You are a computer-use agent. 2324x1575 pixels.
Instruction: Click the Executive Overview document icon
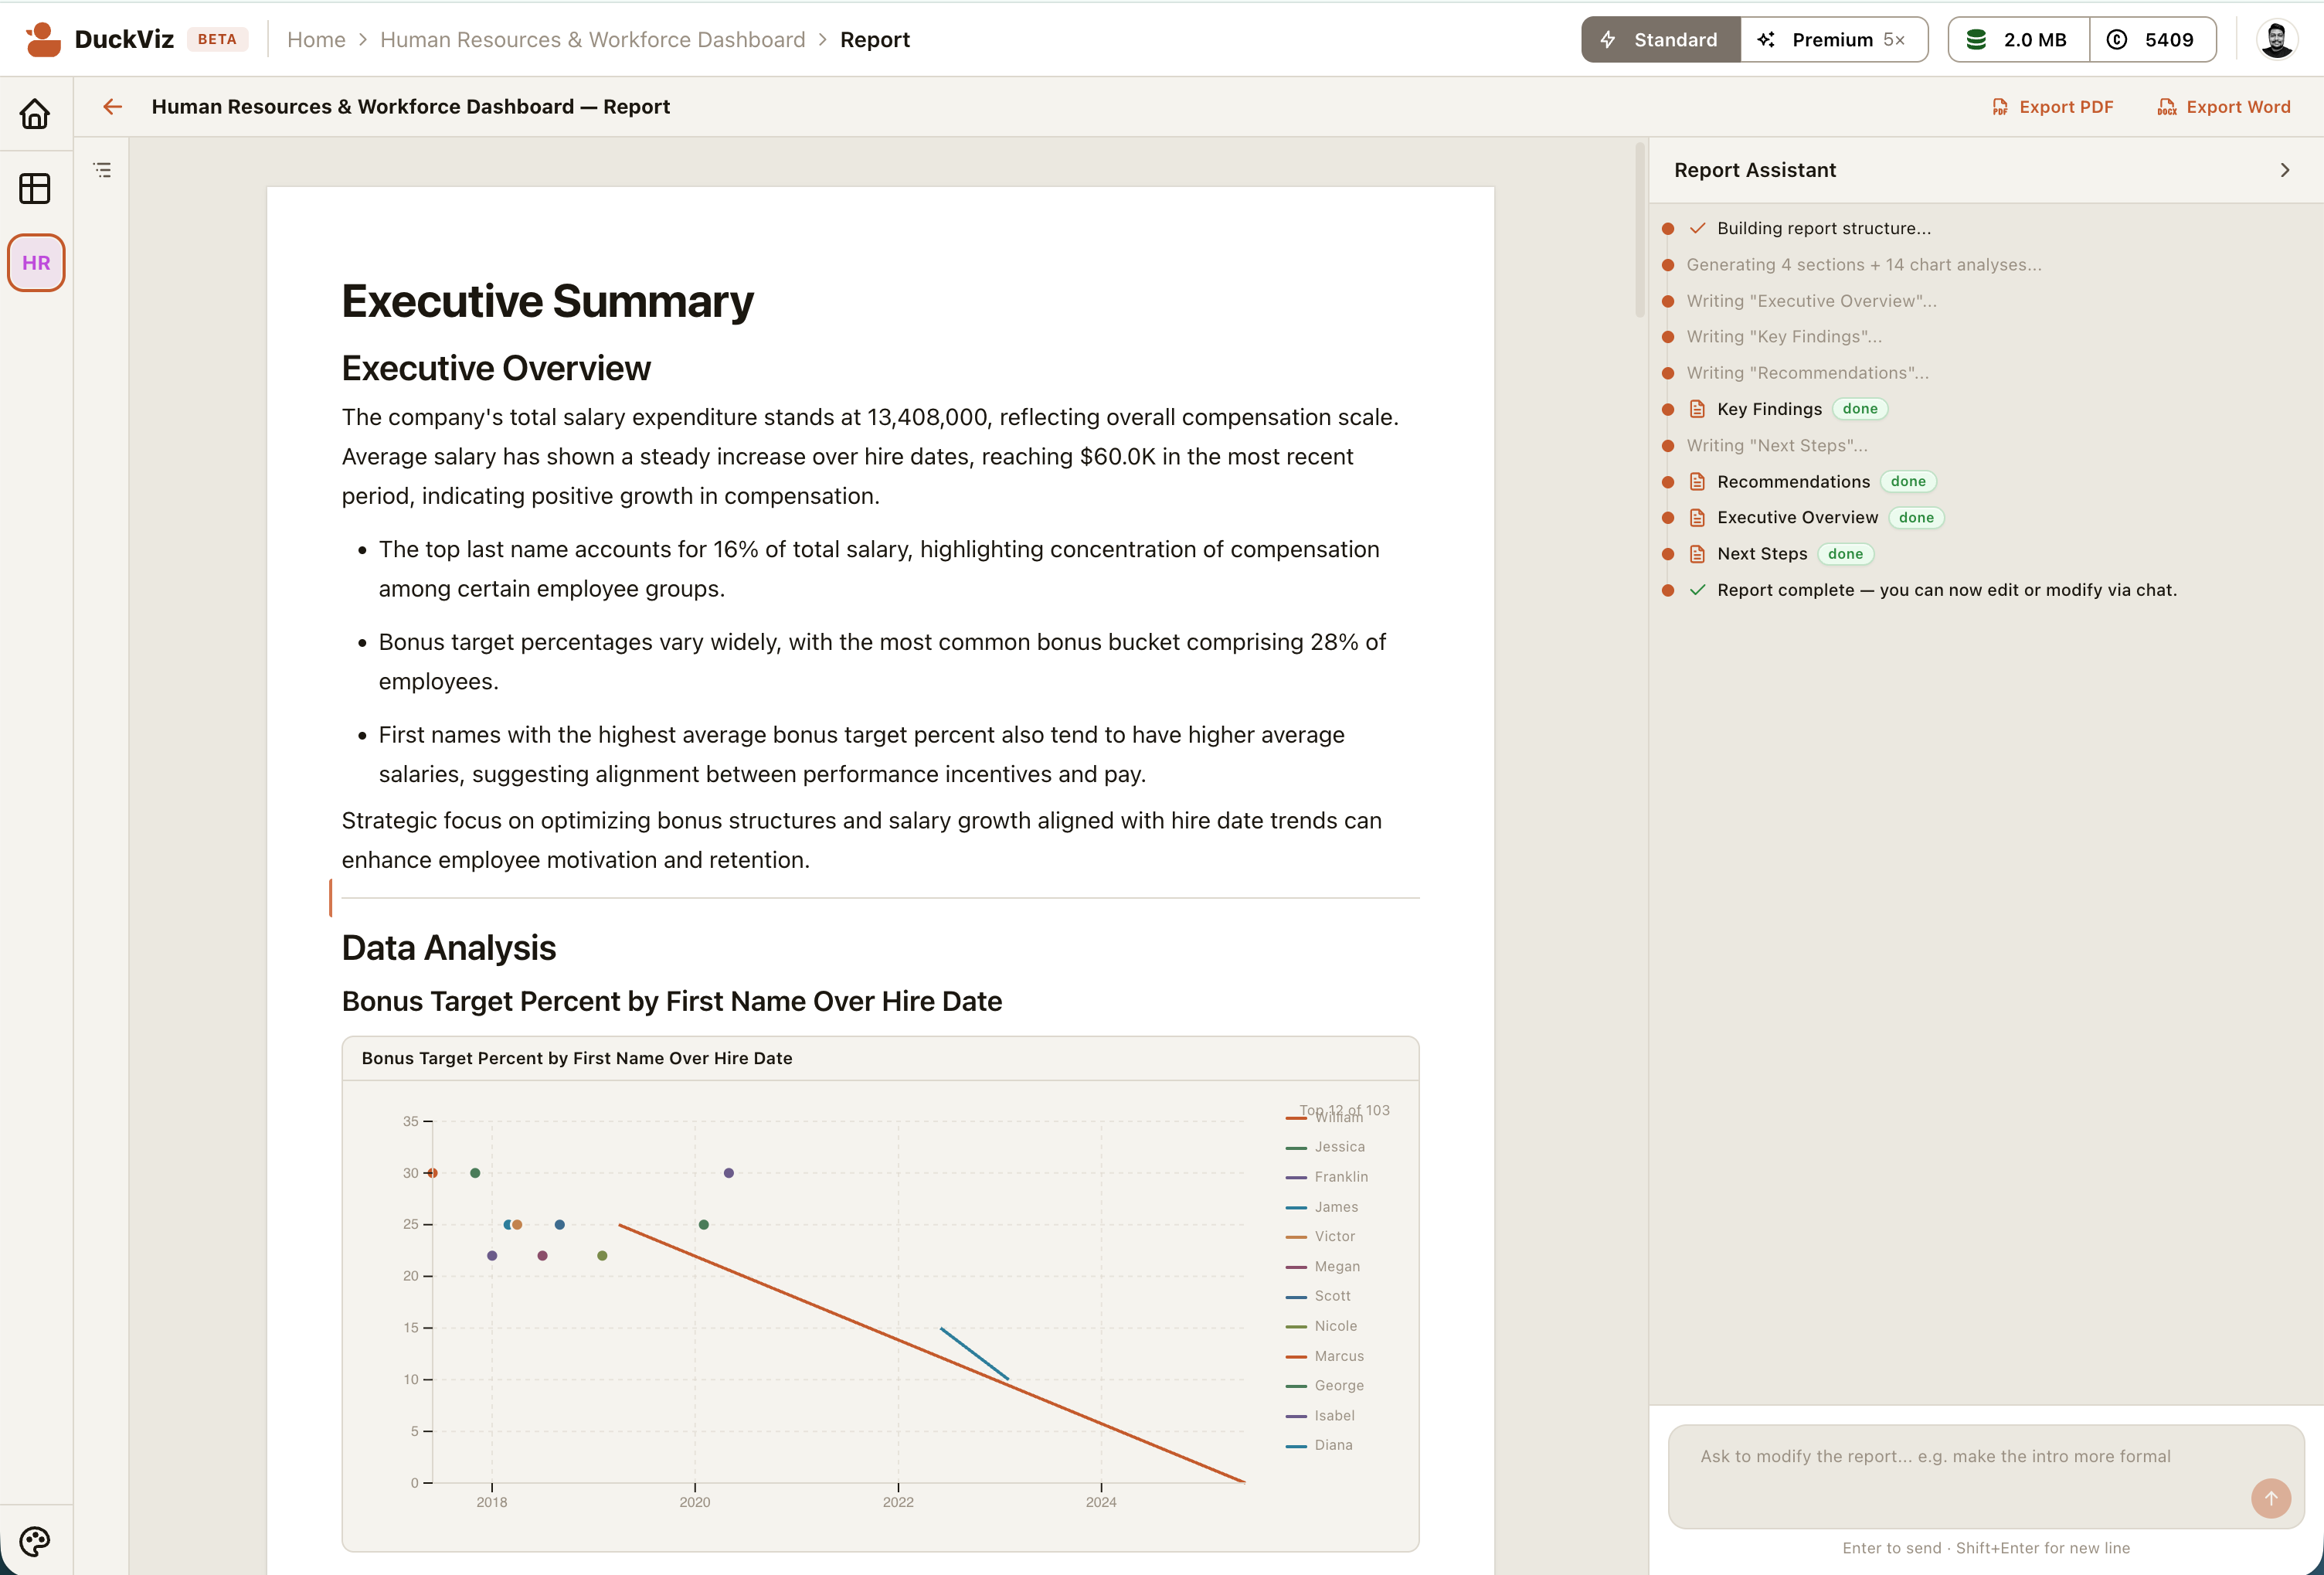coord(1697,518)
